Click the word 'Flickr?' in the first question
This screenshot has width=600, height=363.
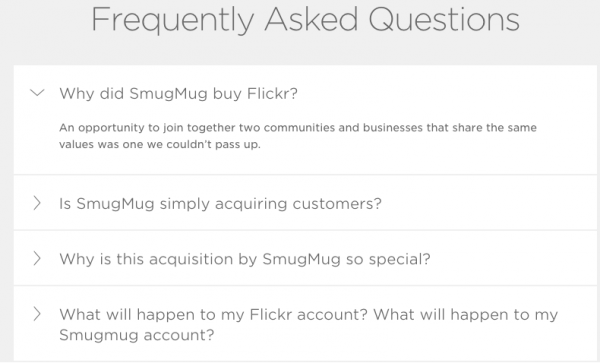click(272, 94)
